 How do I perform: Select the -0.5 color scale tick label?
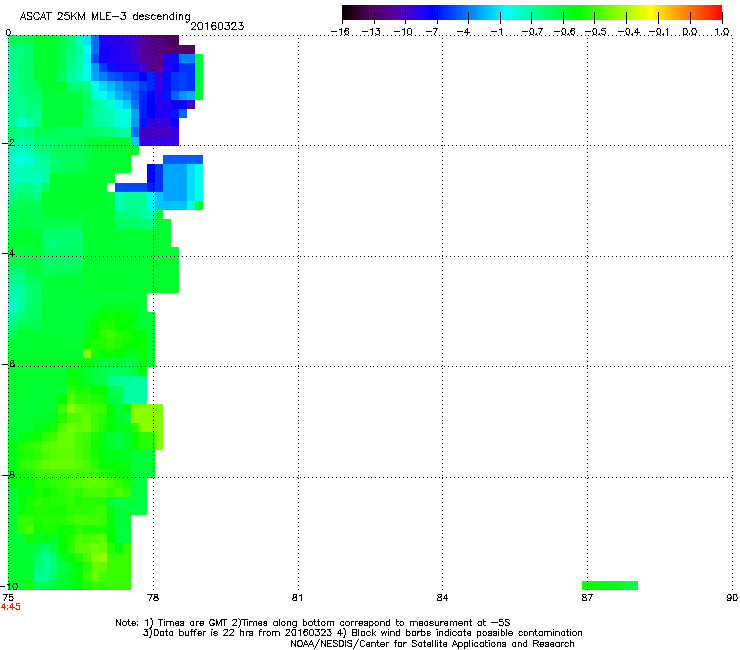596,32
